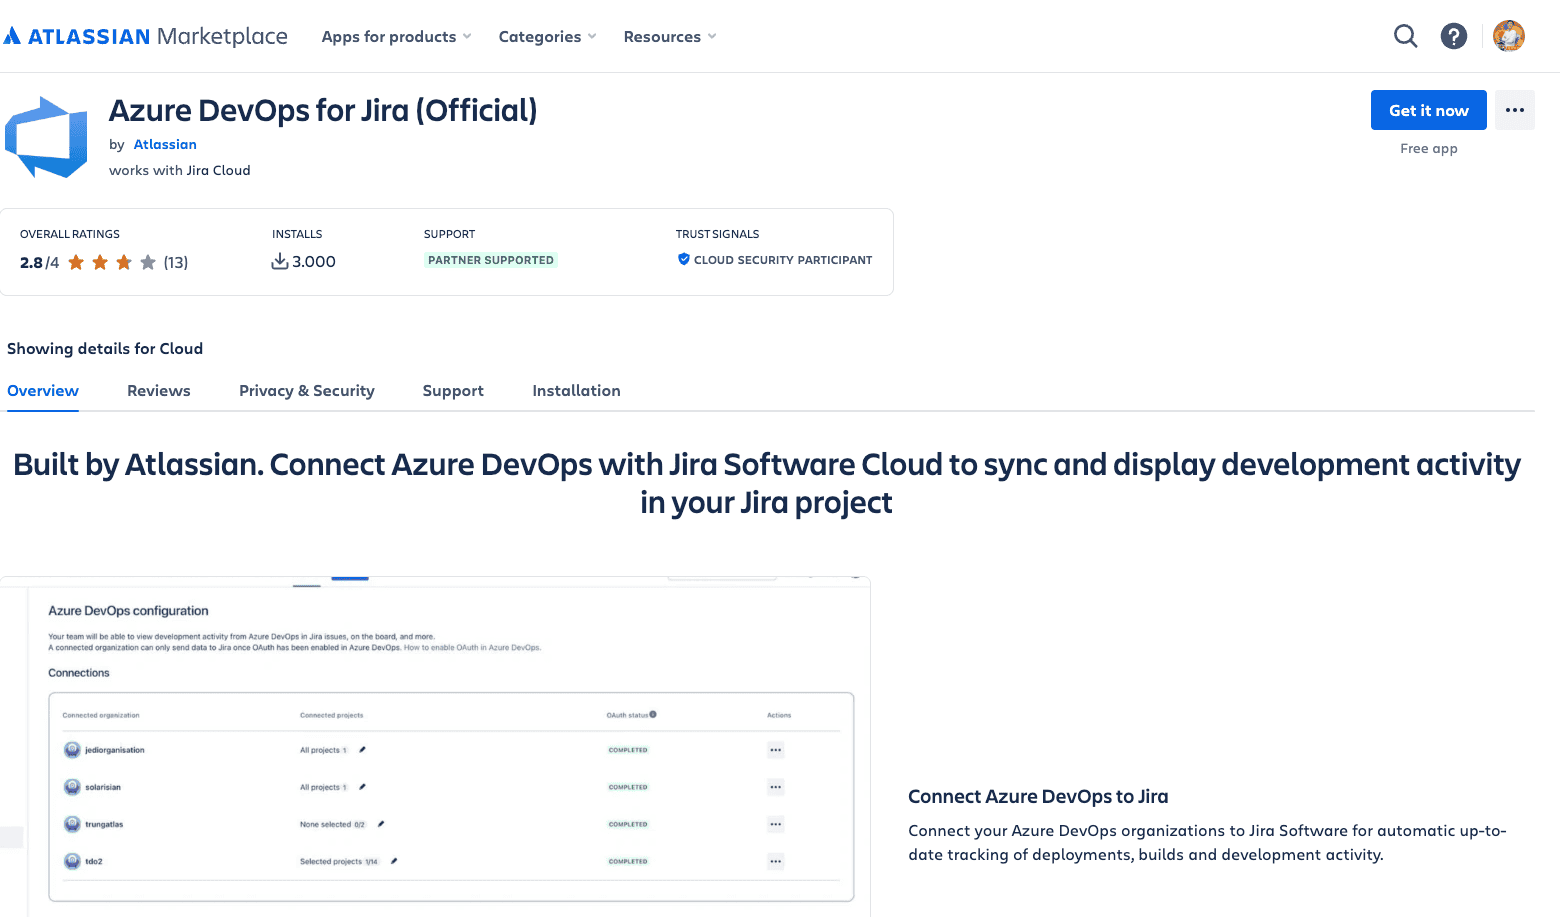Screen dimensions: 1560x917
Task: Open the user profile avatar
Action: (x=1509, y=36)
